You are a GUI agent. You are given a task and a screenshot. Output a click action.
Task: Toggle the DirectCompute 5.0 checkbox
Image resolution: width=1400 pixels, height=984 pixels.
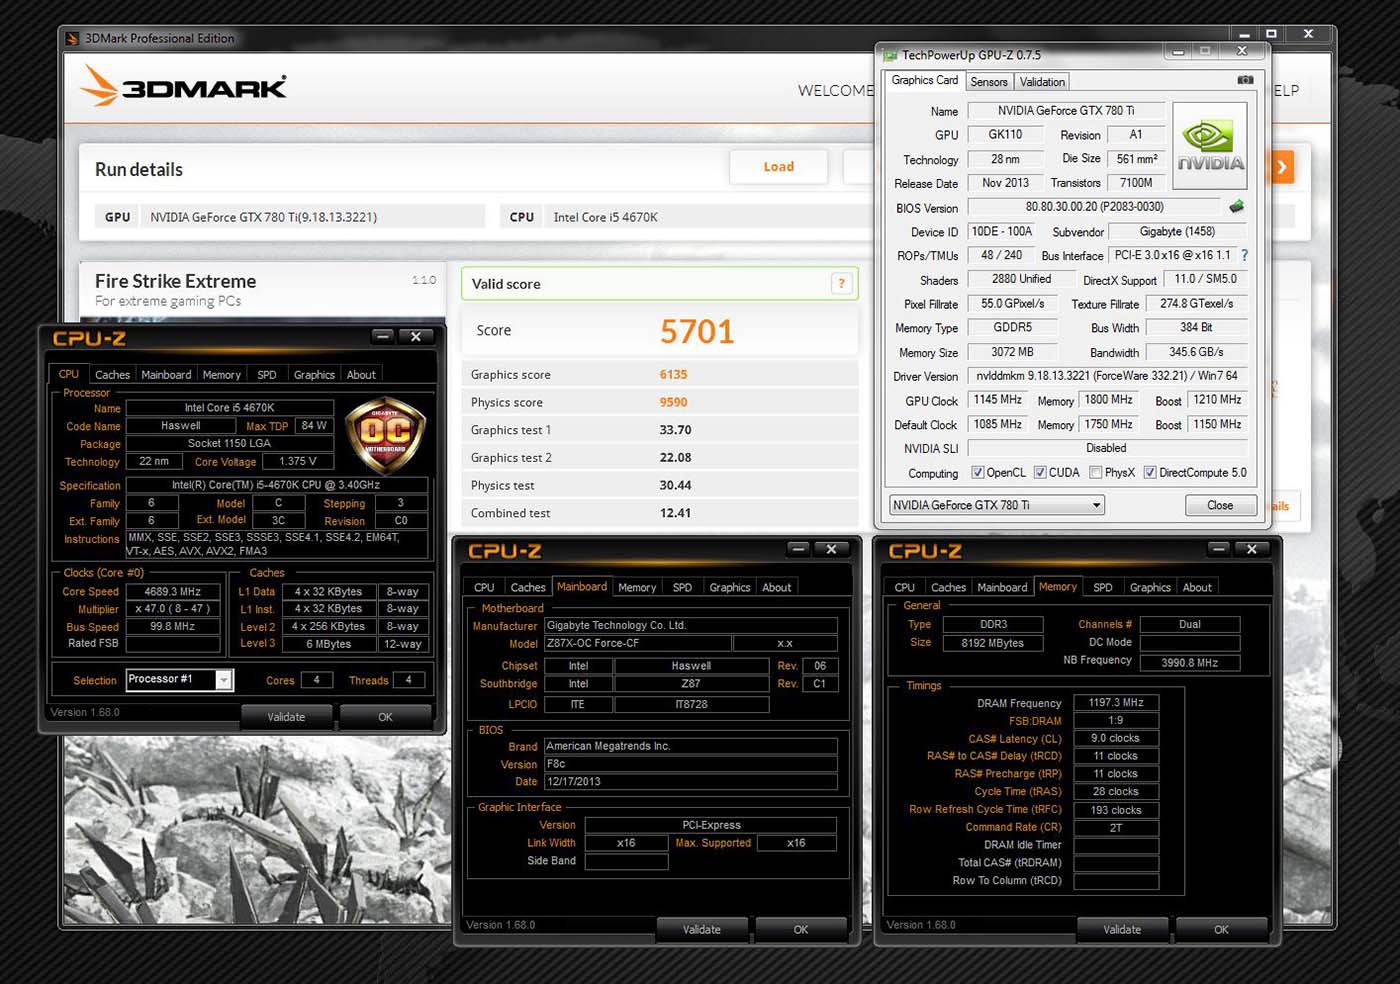point(1150,473)
